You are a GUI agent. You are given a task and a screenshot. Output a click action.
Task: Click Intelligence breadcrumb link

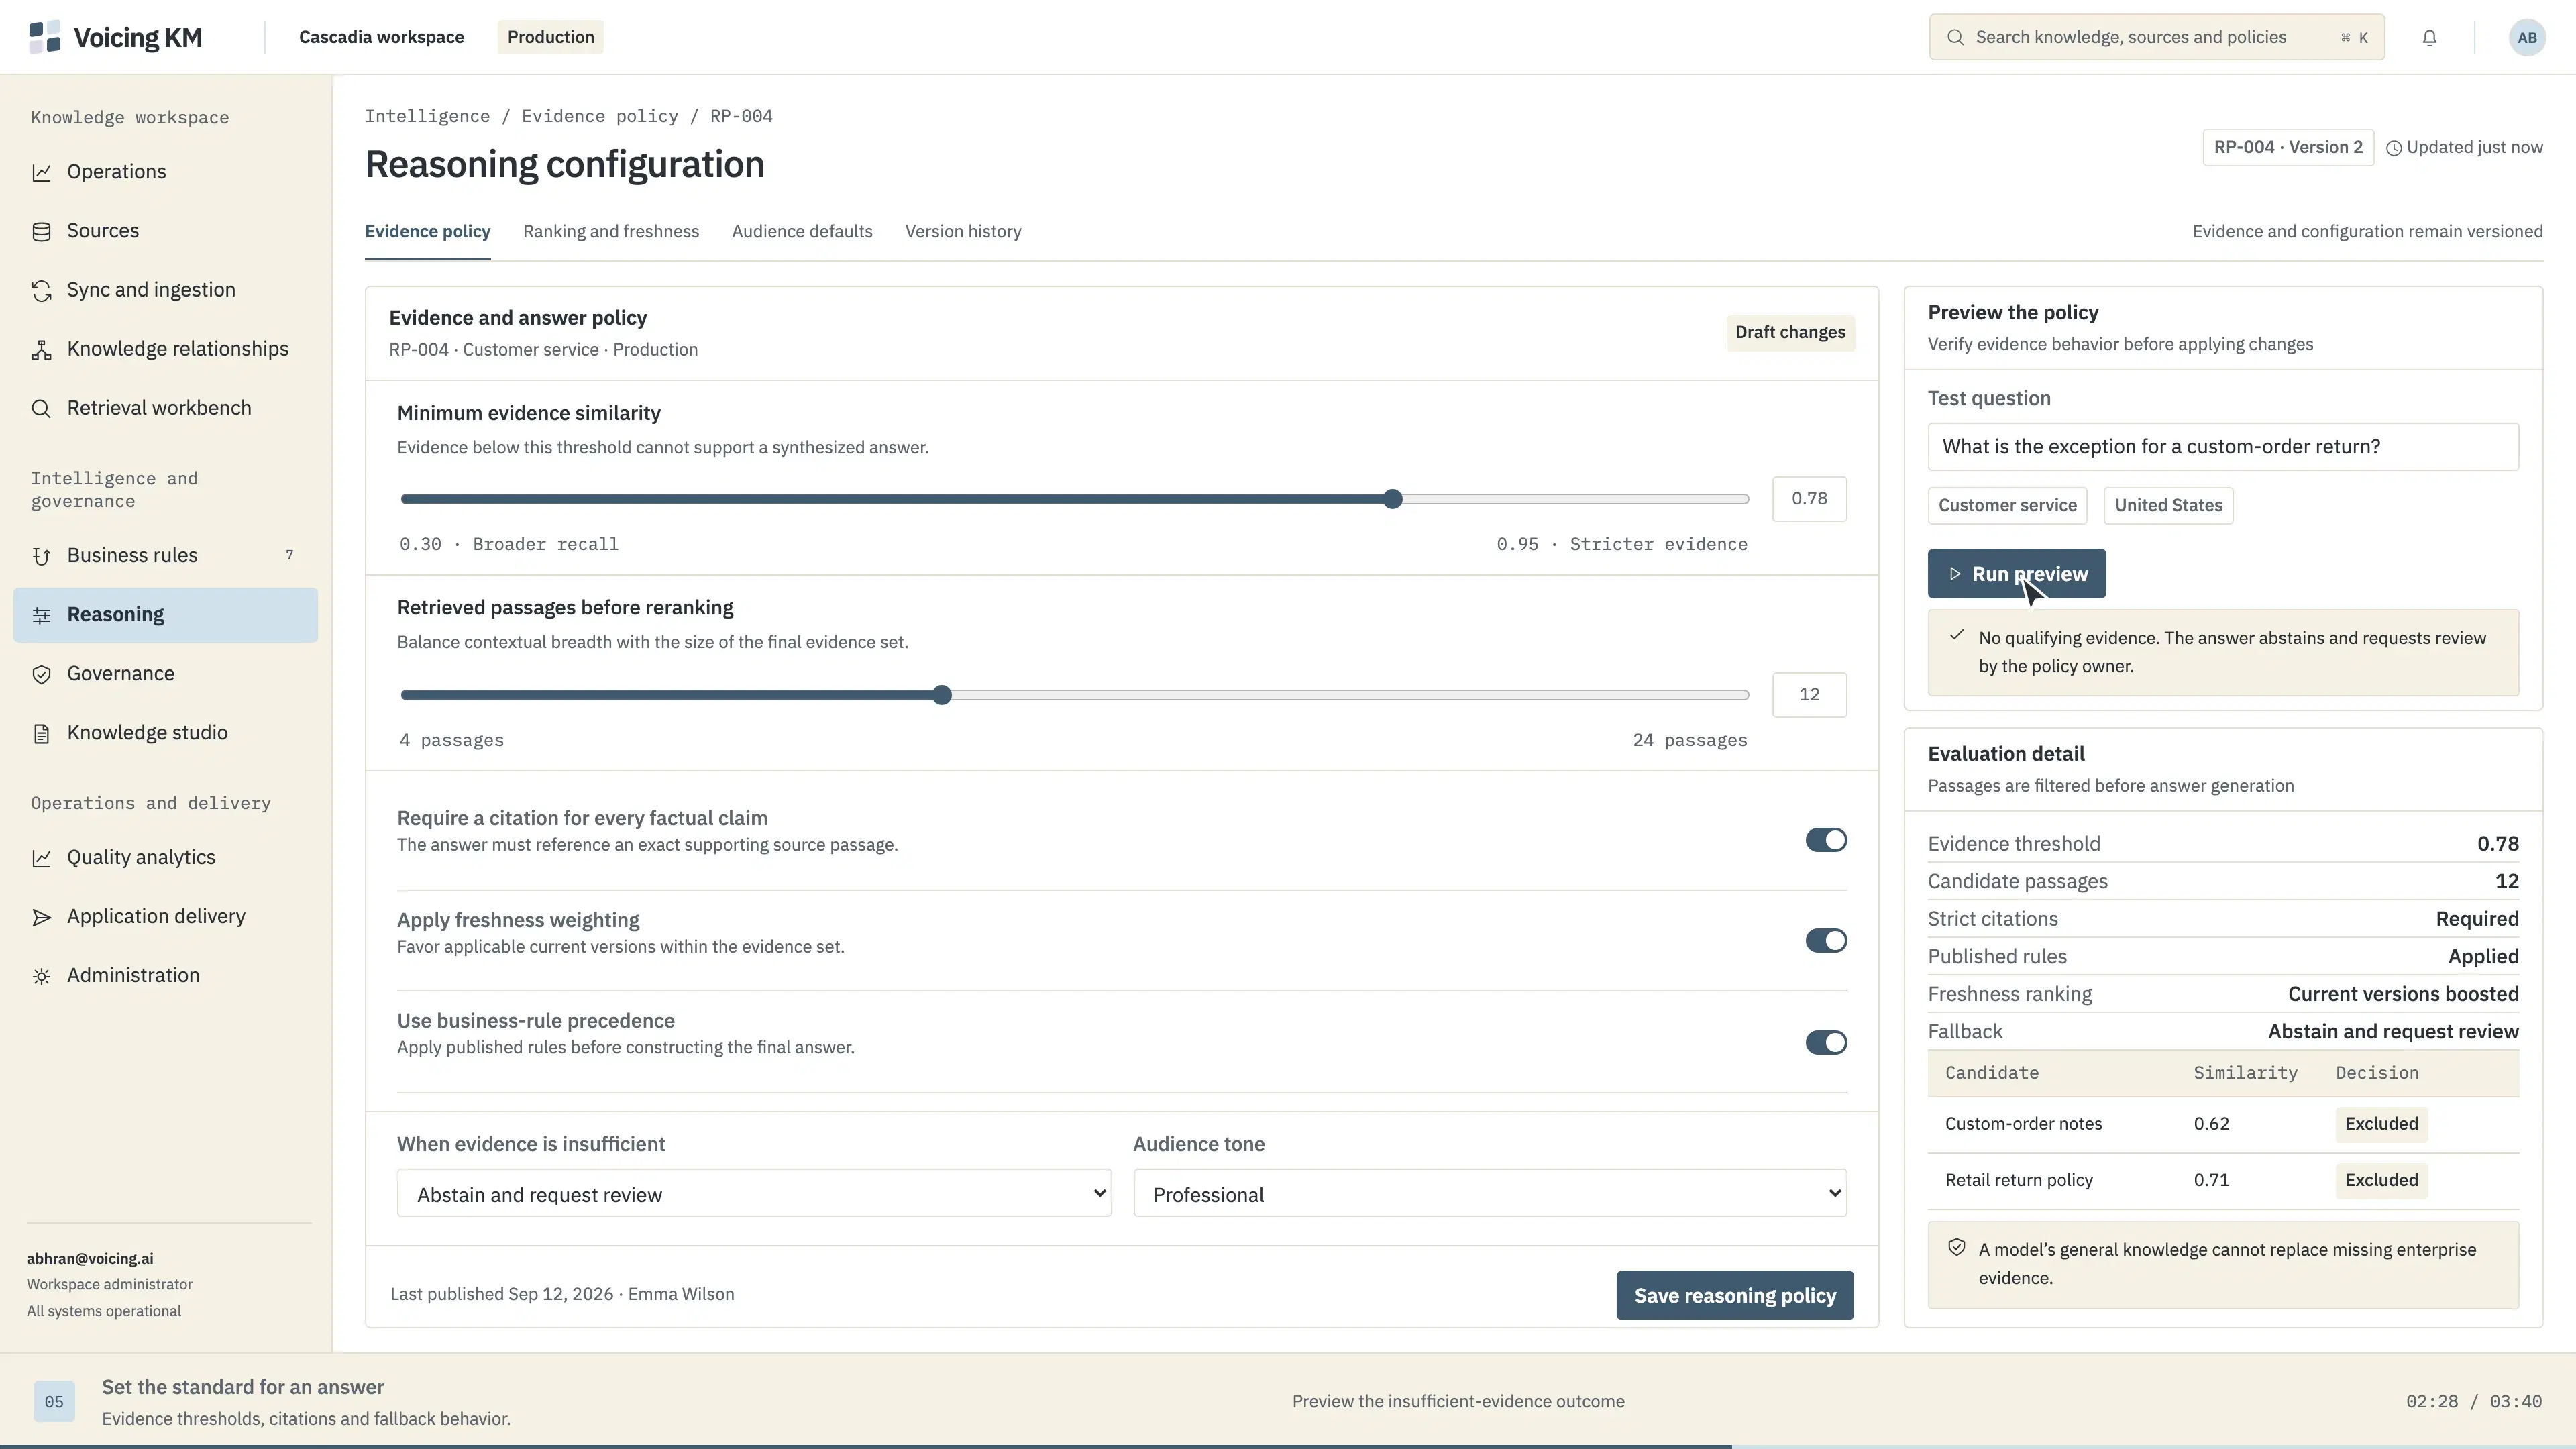(x=427, y=116)
